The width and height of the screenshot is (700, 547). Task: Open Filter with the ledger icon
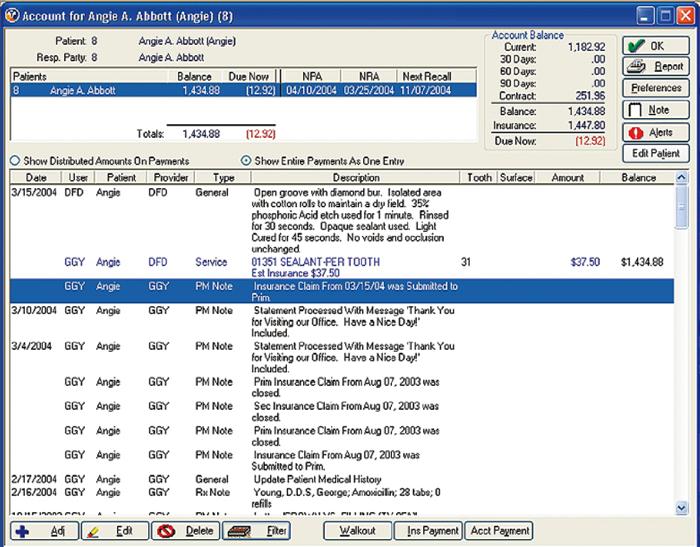[x=257, y=530]
